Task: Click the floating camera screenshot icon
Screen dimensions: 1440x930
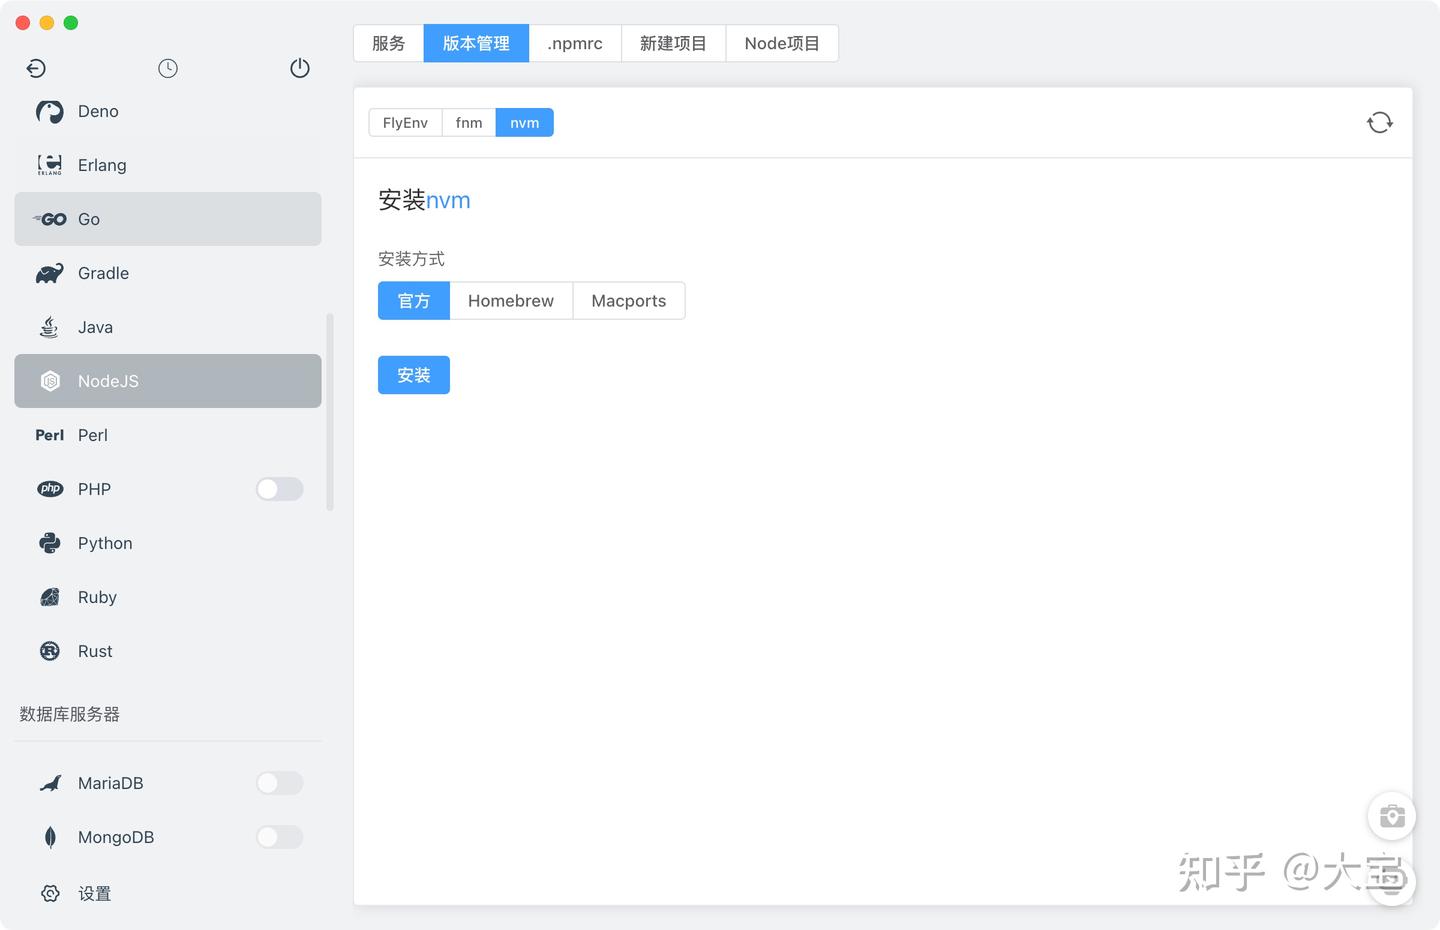Action: pyautogui.click(x=1392, y=815)
